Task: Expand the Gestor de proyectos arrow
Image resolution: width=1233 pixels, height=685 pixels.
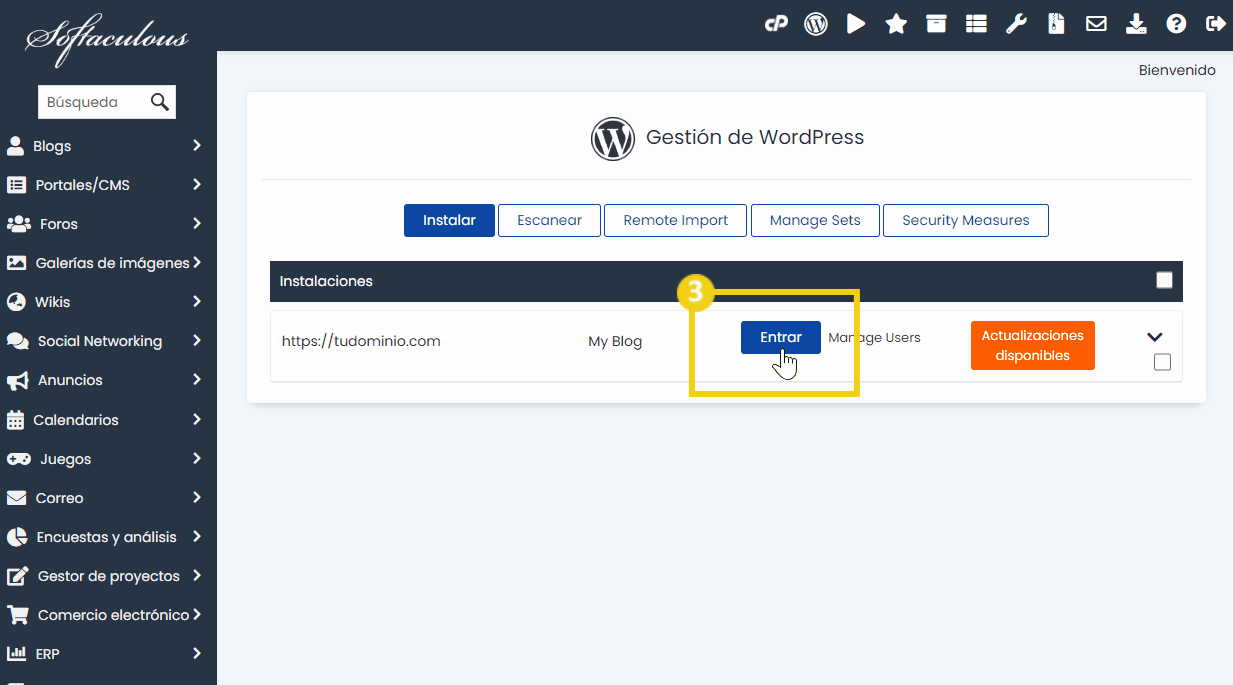Action: tap(197, 575)
